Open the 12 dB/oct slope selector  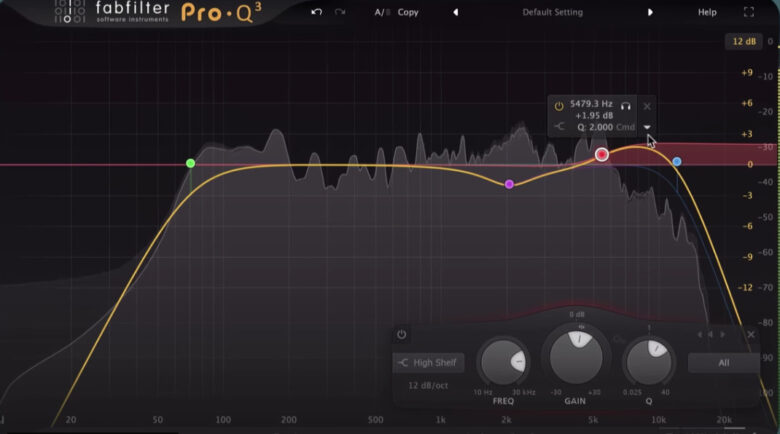click(x=428, y=385)
